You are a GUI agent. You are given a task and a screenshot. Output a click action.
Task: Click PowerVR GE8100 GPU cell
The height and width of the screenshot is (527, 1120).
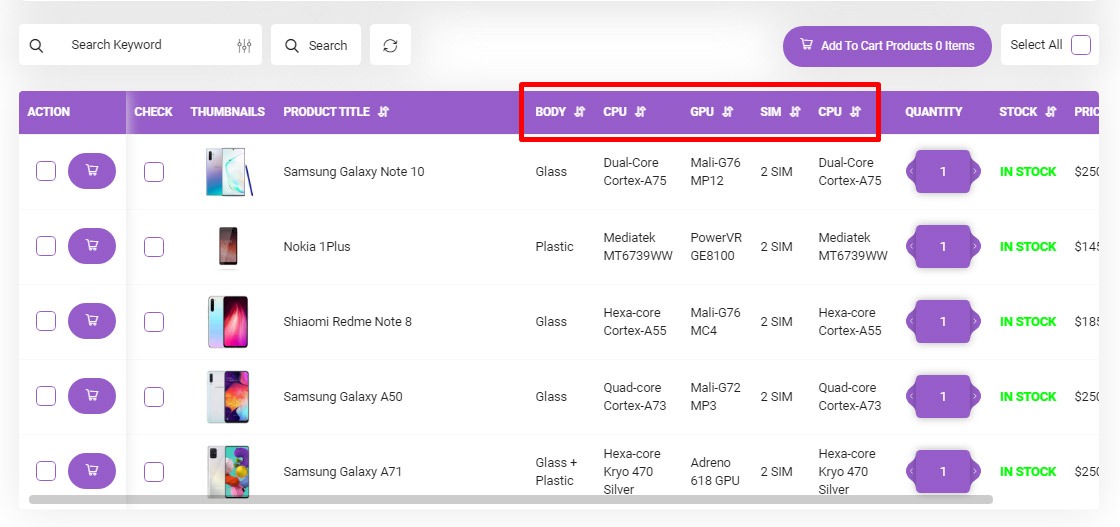coord(716,246)
